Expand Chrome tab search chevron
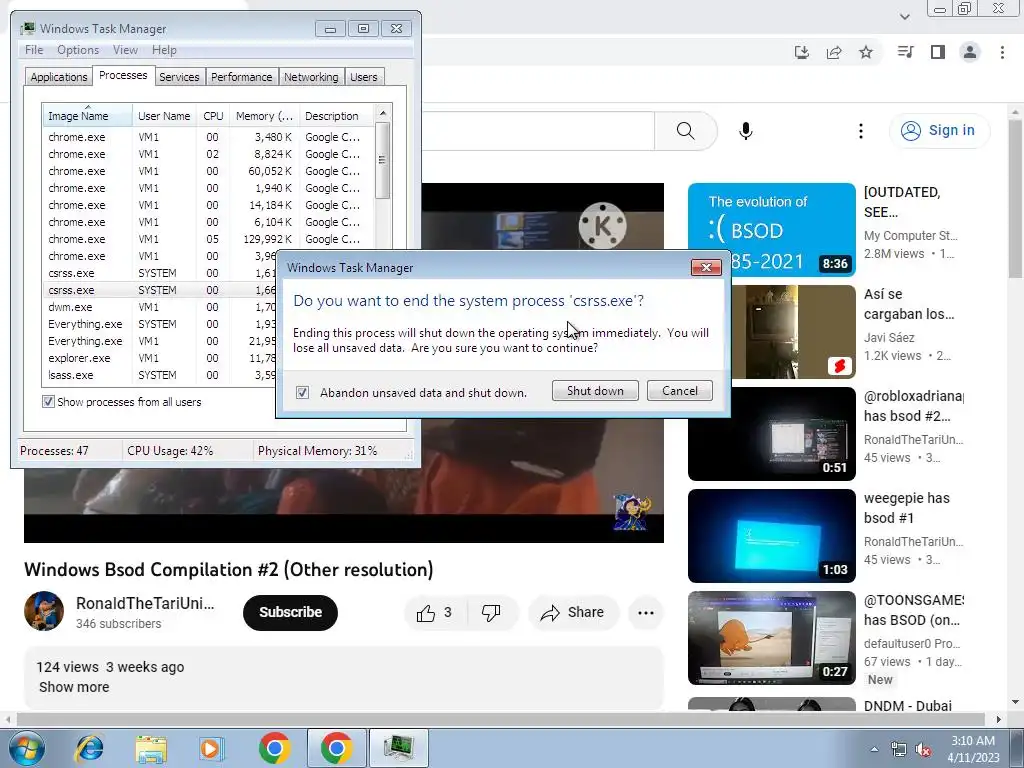The image size is (1024, 768). tap(904, 16)
